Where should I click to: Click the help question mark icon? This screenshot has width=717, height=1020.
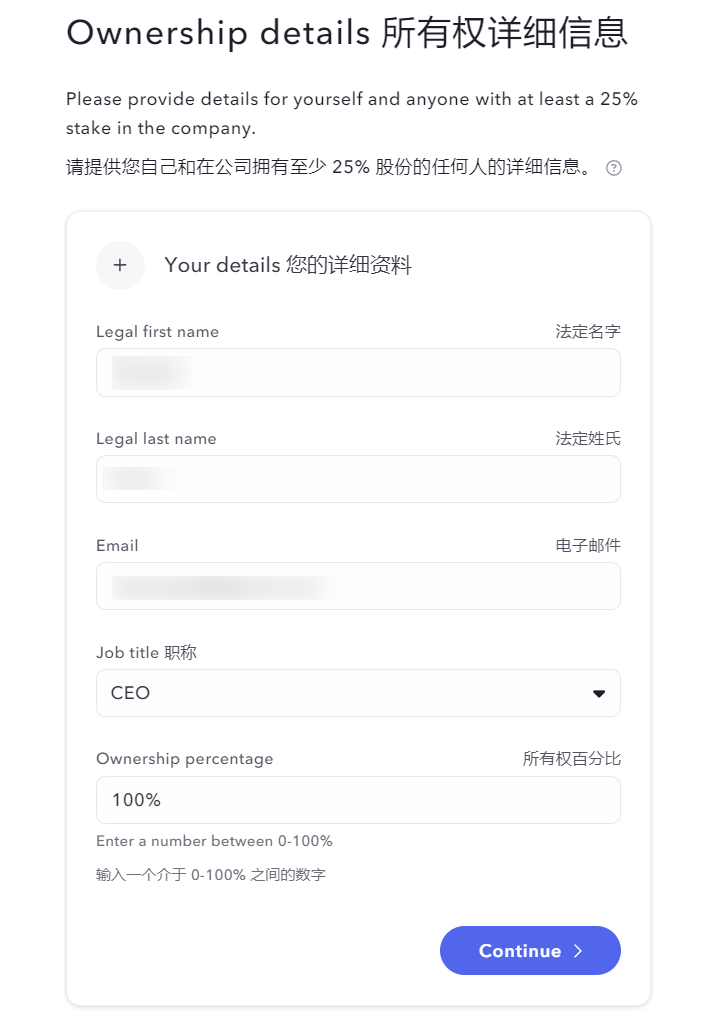614,168
